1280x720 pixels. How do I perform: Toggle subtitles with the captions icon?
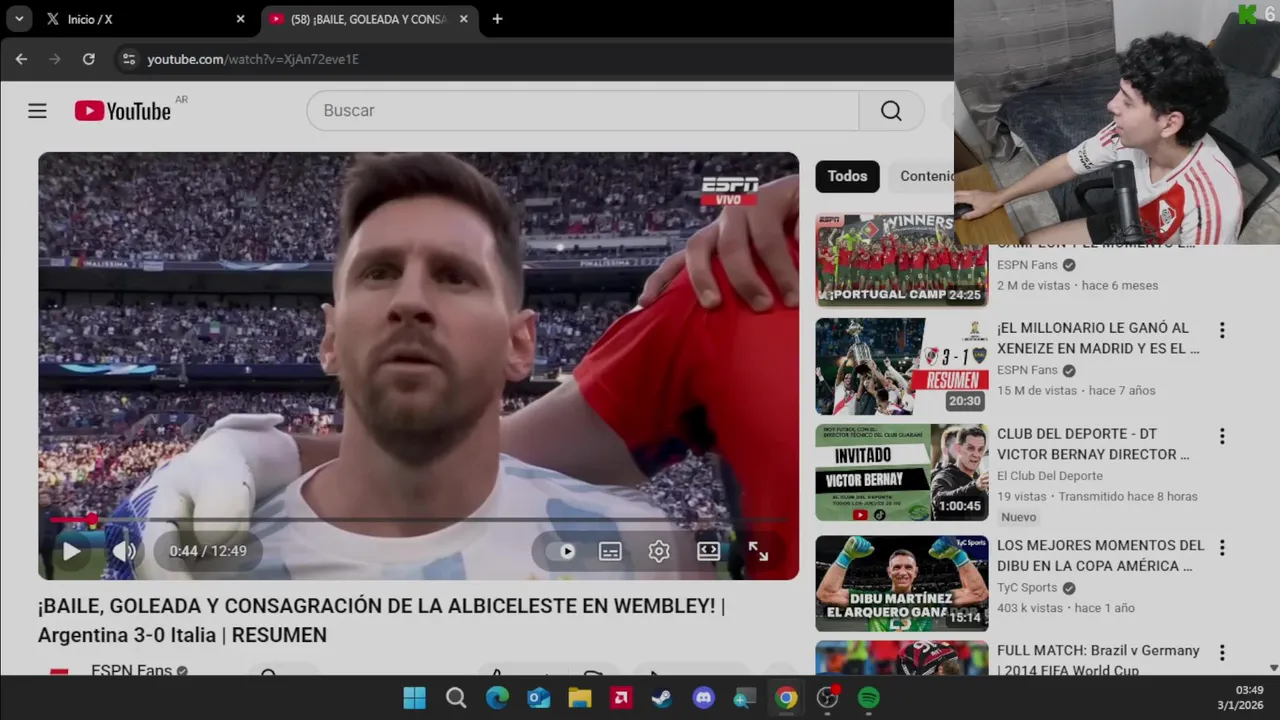[610, 551]
